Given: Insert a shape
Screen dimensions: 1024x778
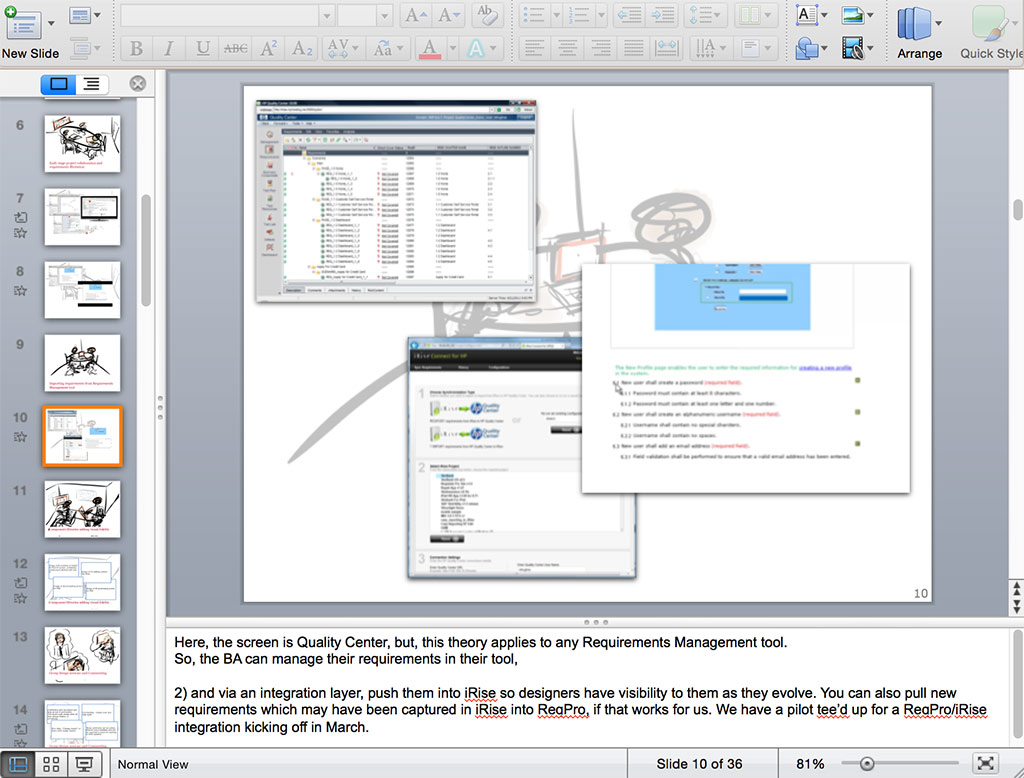Looking at the screenshot, I should 810,48.
